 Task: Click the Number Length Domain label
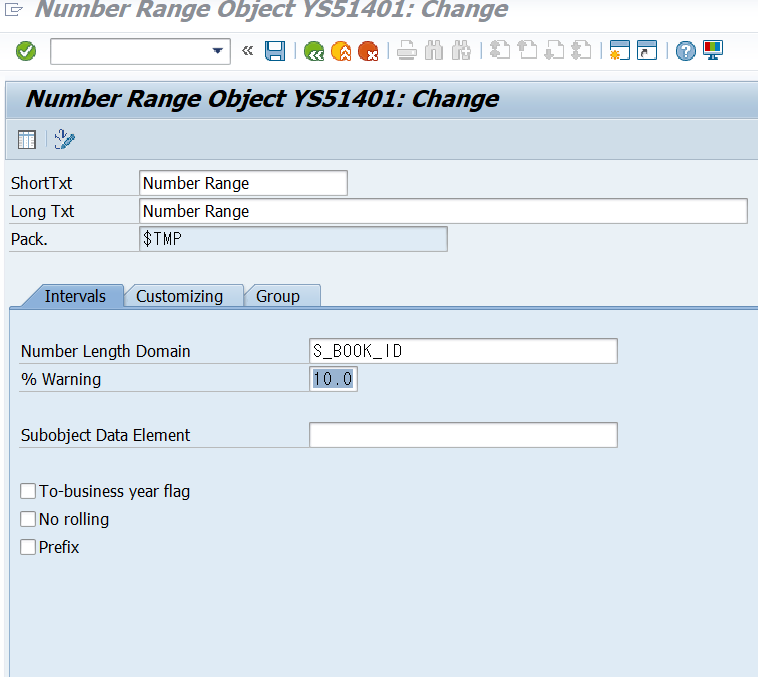pos(105,351)
